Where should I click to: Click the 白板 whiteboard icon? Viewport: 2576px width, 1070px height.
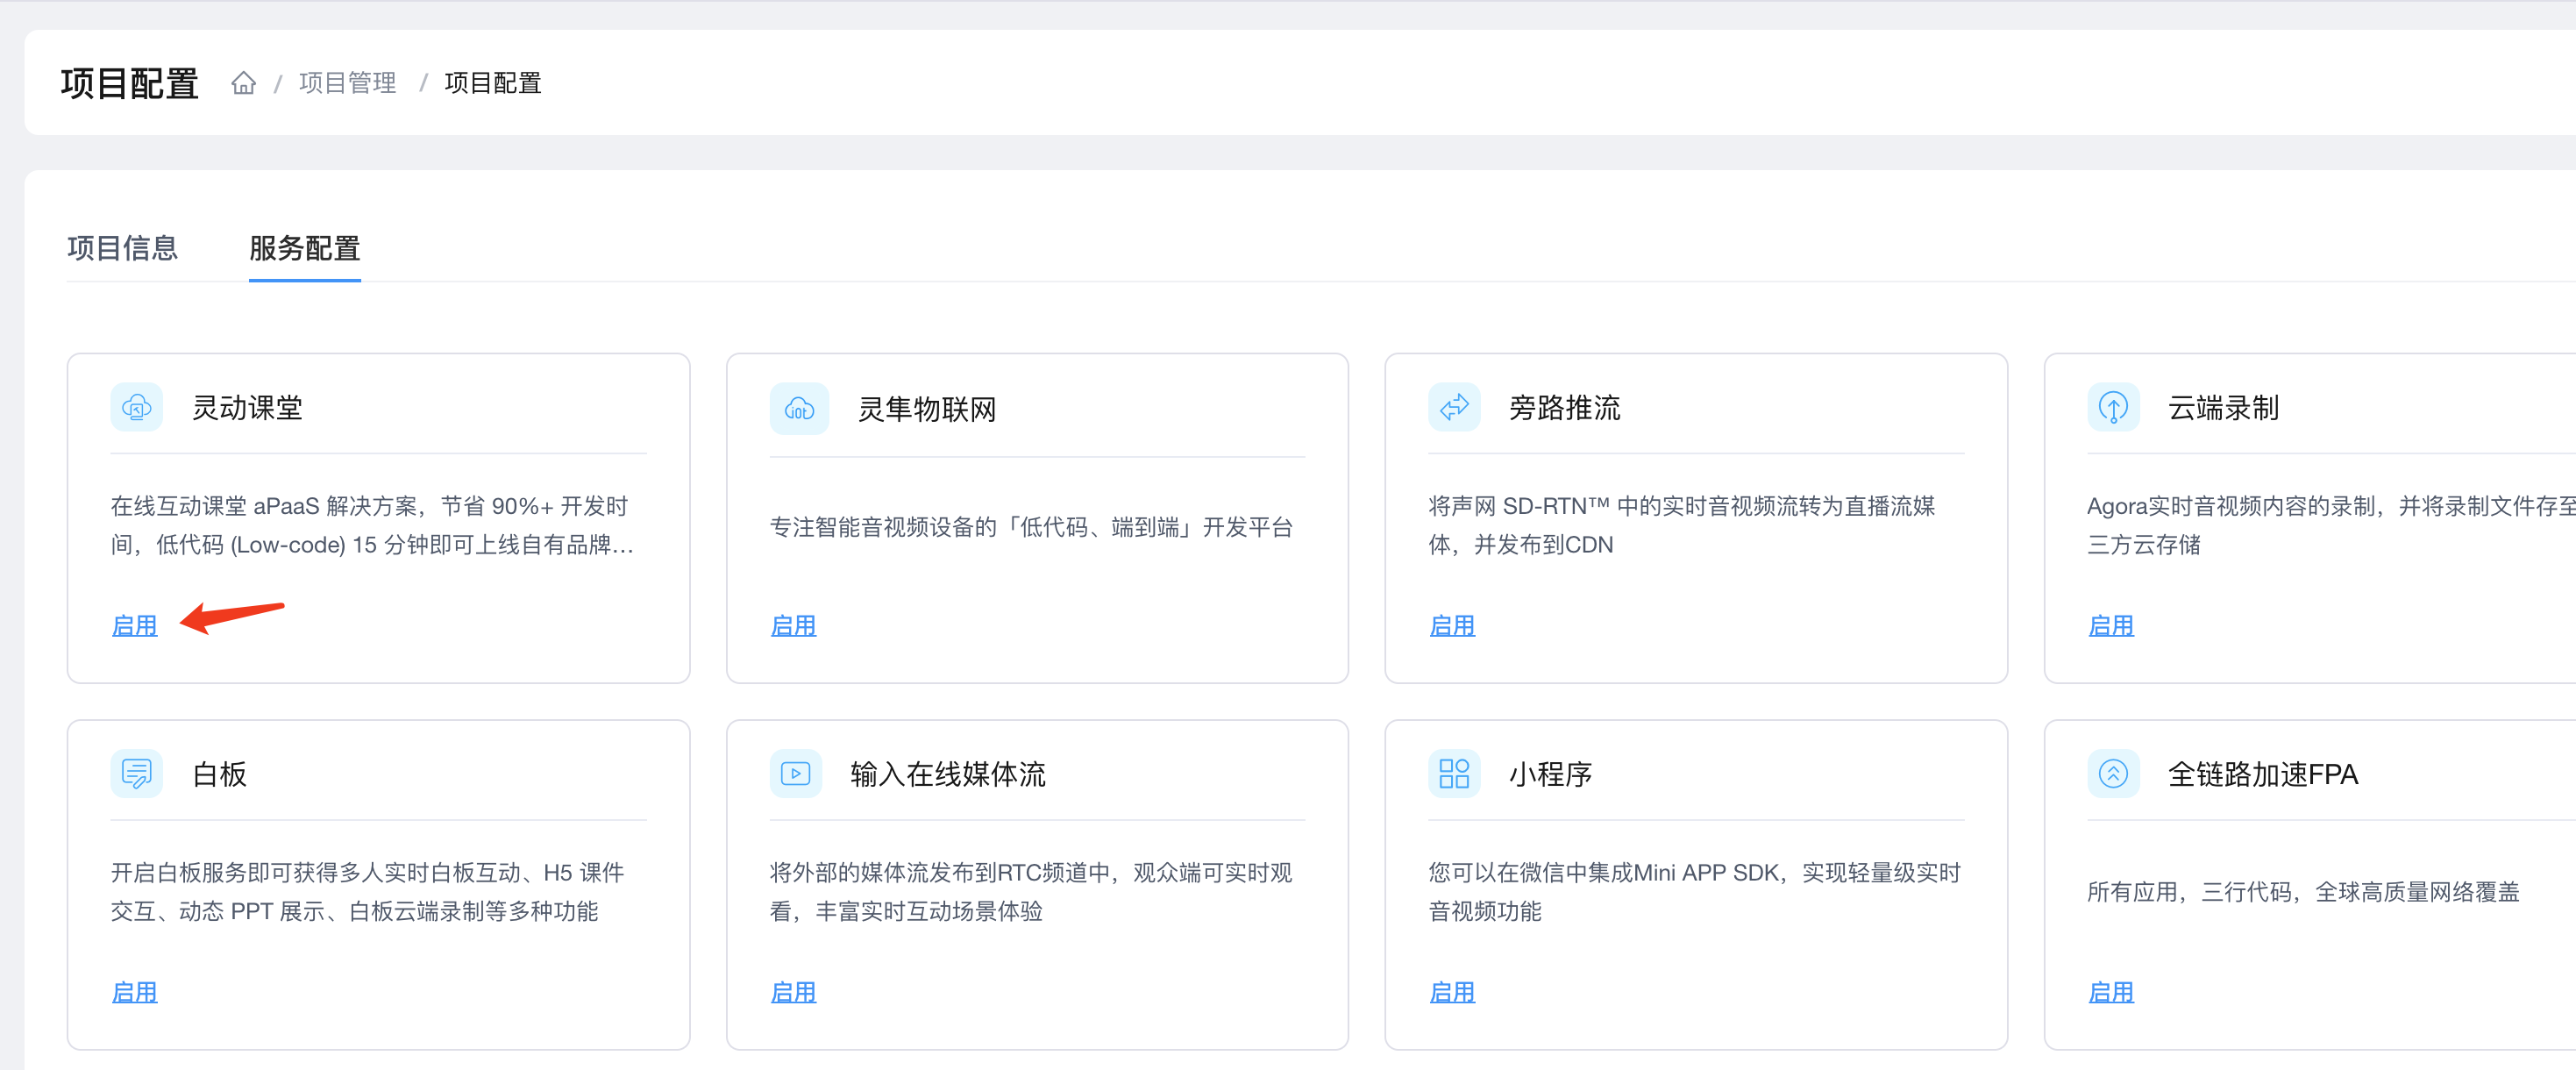137,773
